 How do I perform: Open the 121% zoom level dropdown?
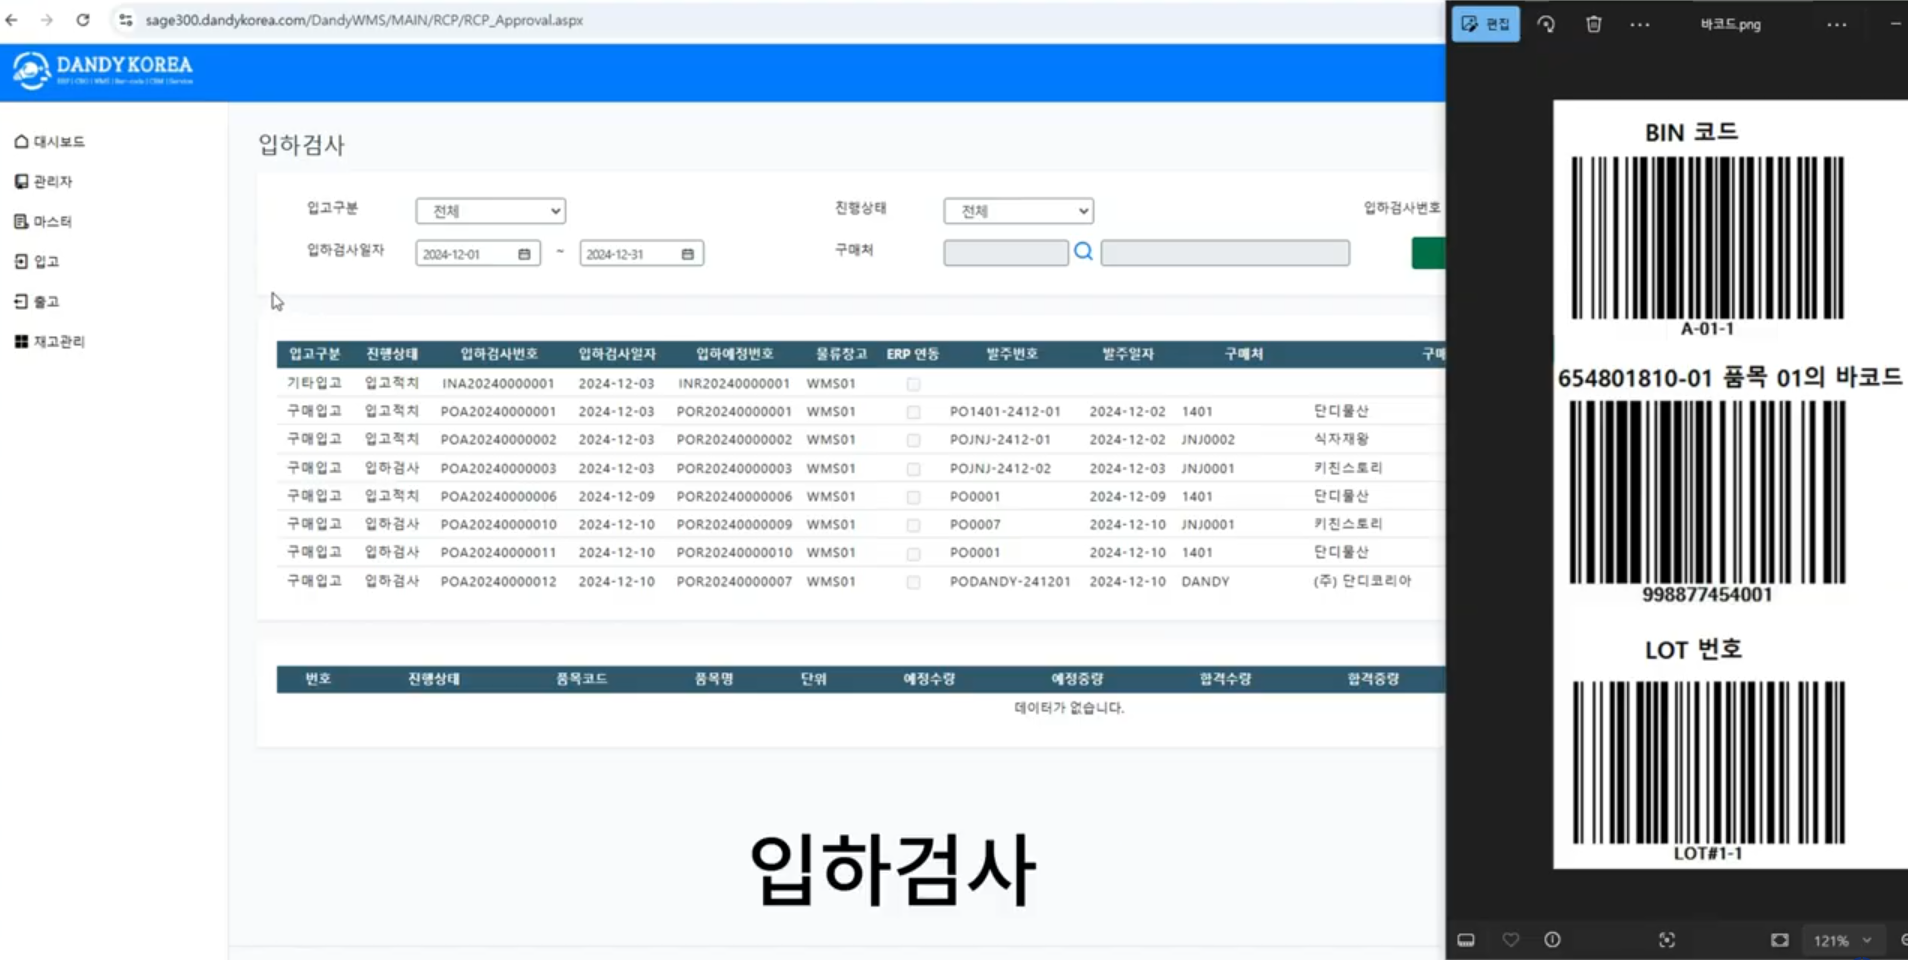(x=1842, y=940)
